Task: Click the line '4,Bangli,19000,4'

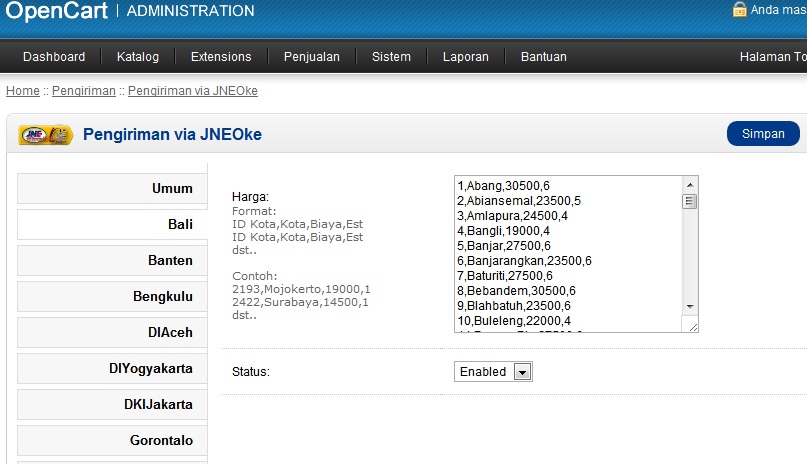Action: 503,230
